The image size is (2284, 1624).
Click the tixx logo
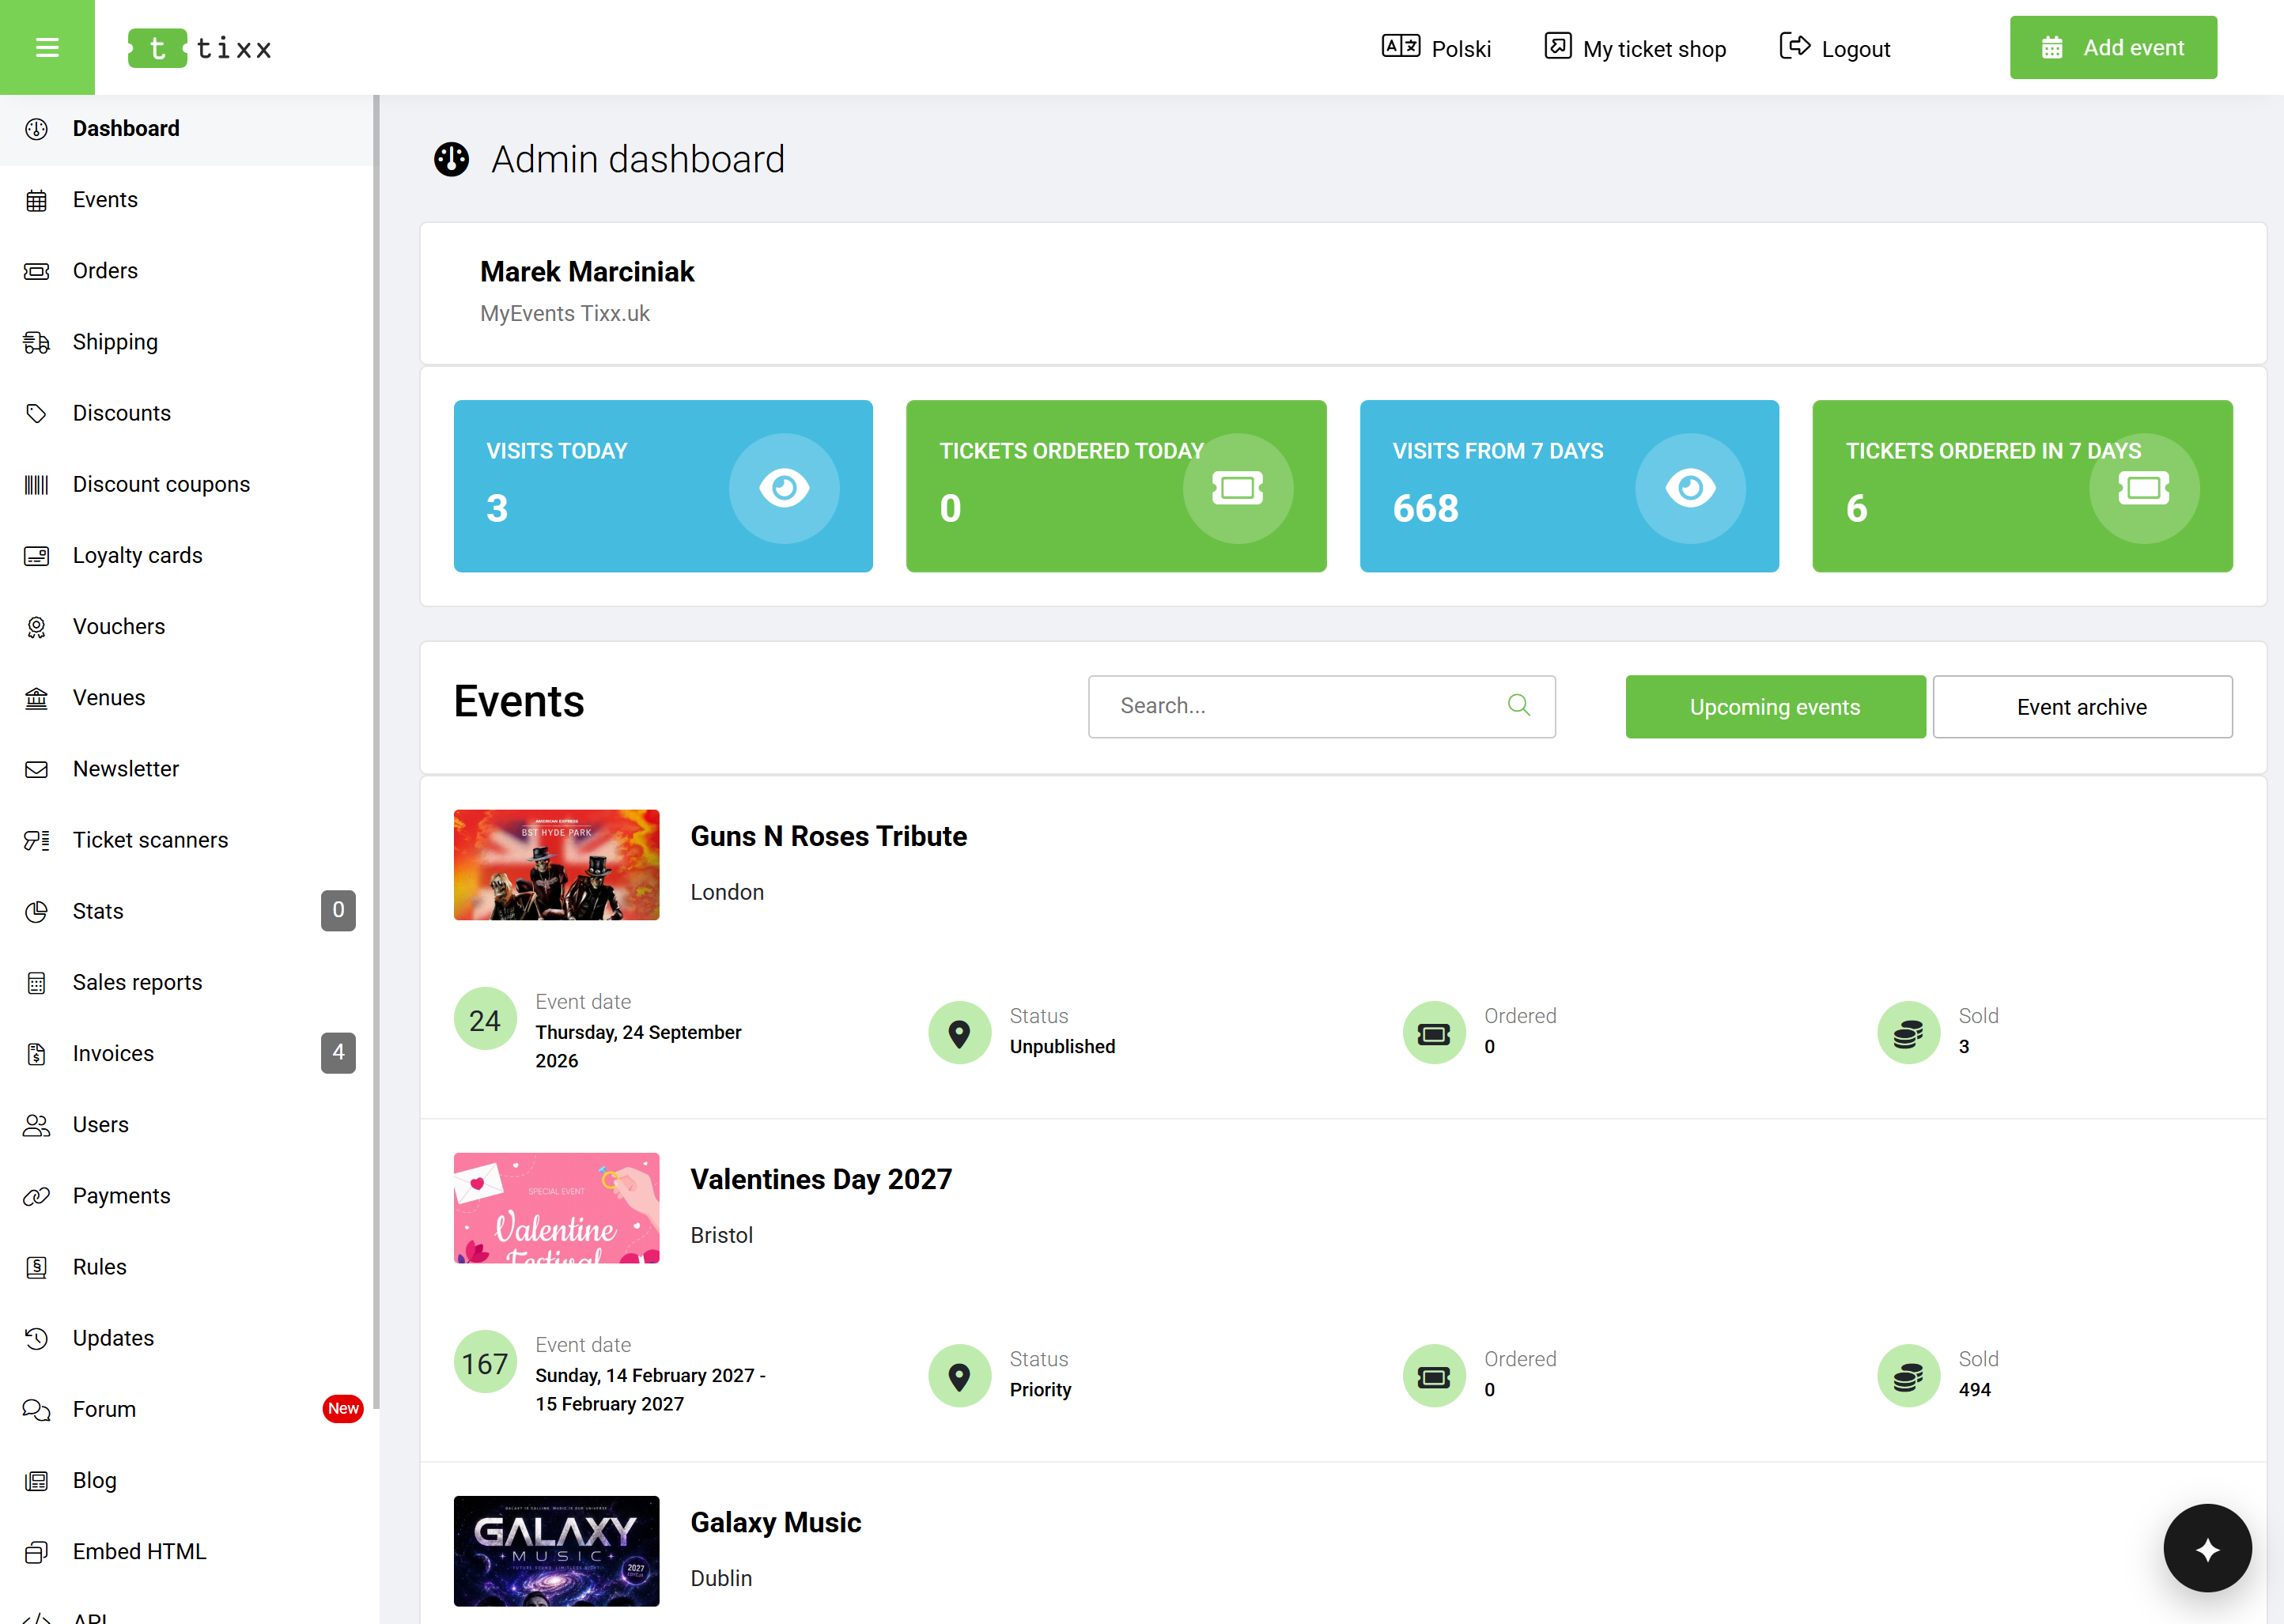click(x=200, y=48)
